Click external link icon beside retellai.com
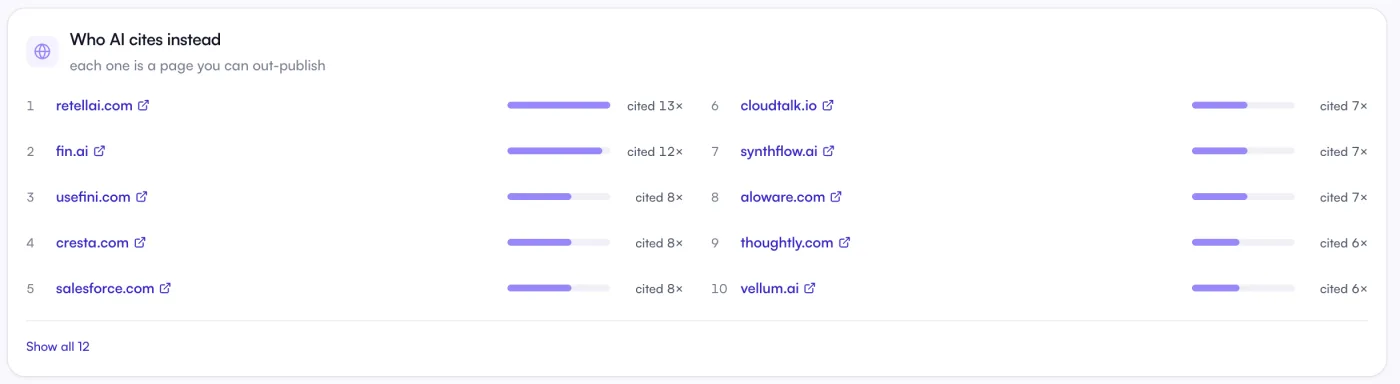The image size is (1400, 384). tap(143, 105)
